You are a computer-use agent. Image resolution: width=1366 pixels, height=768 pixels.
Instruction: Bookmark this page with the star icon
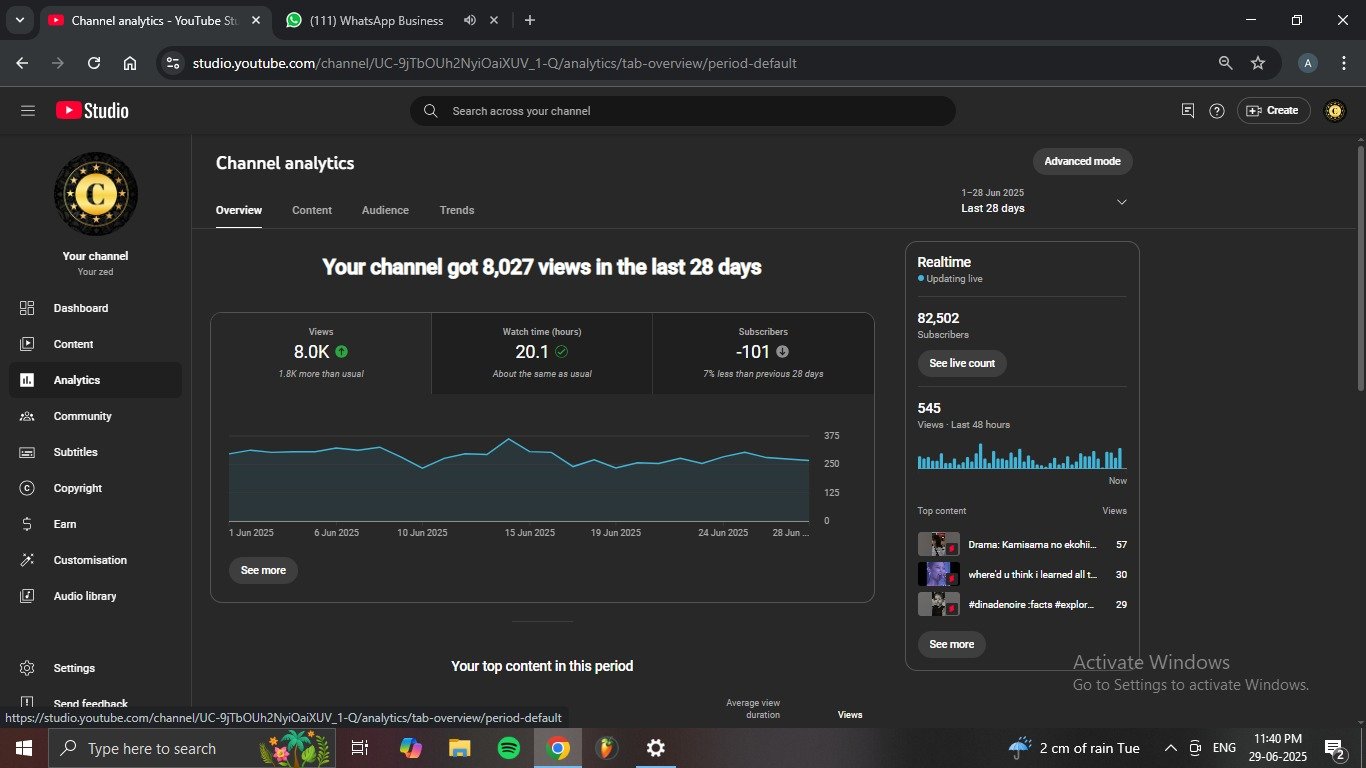(x=1258, y=63)
